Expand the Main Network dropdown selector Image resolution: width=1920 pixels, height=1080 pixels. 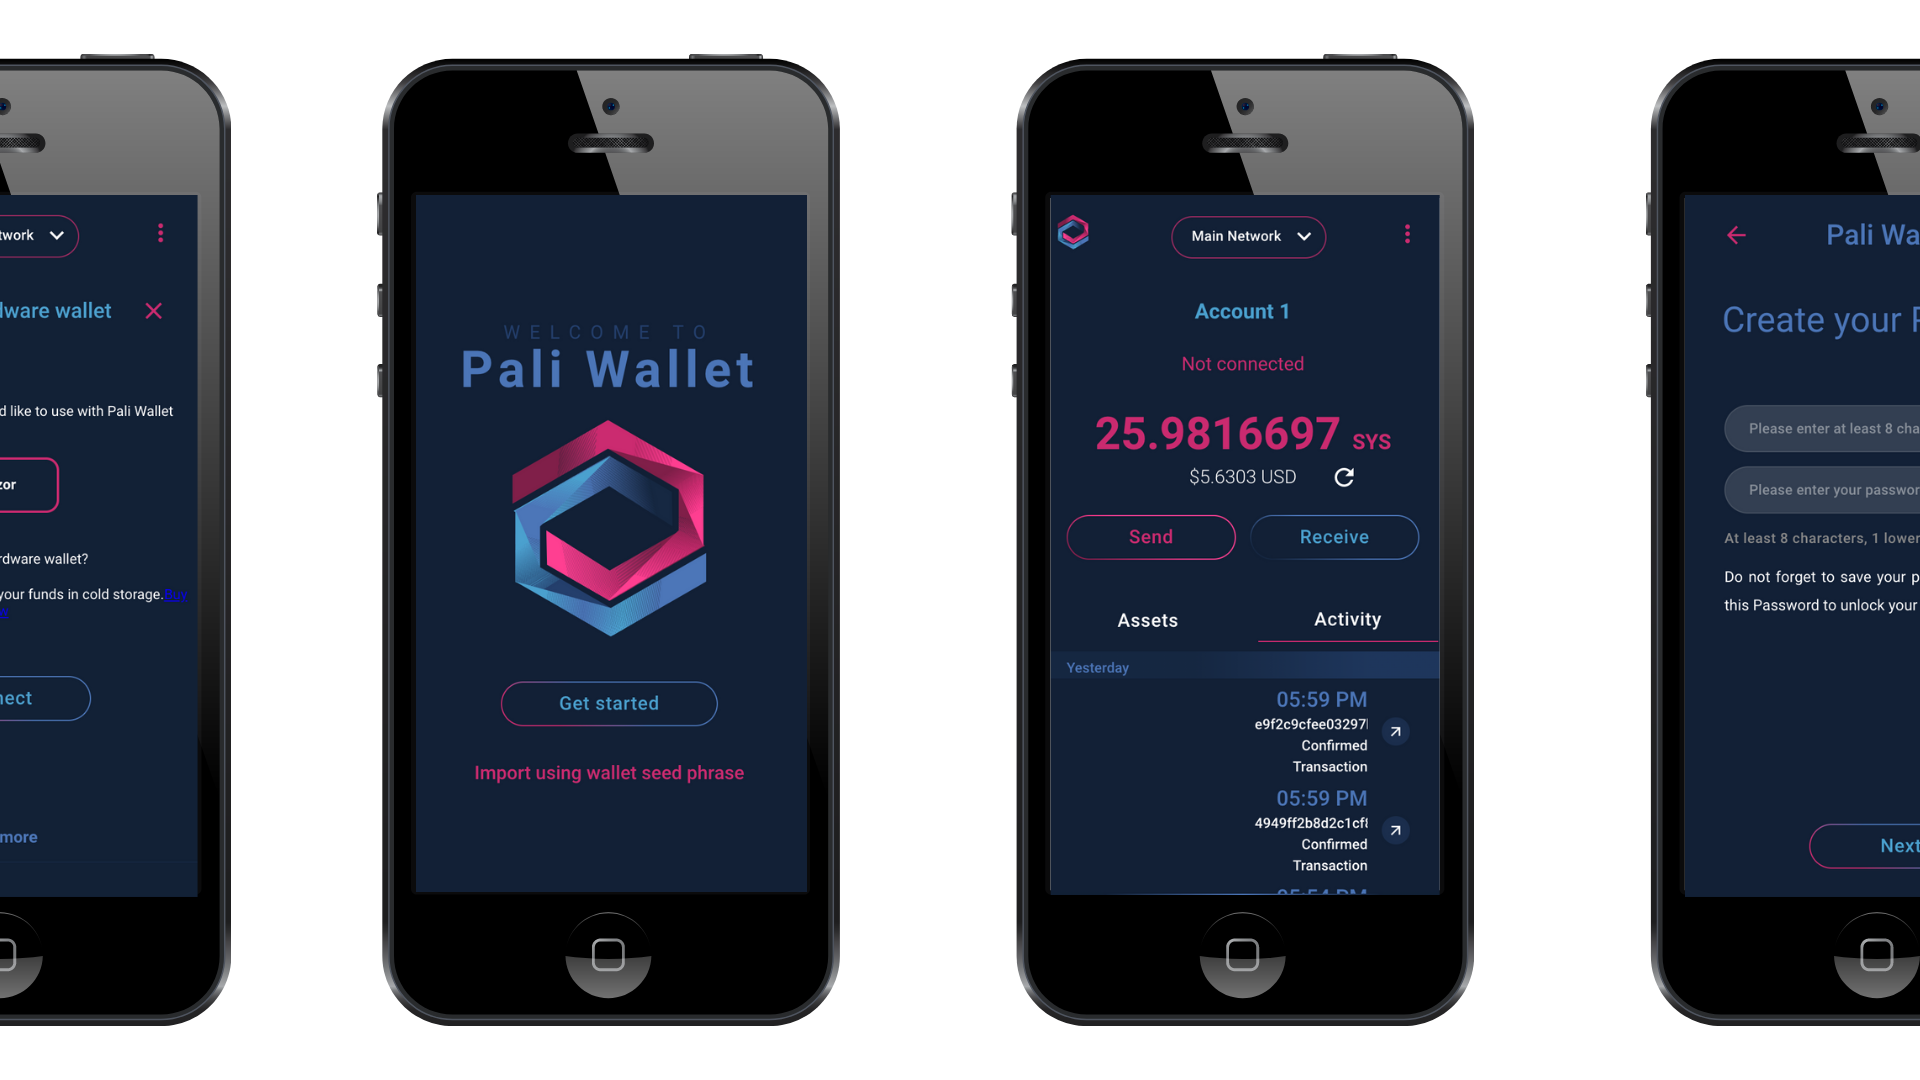click(1244, 236)
